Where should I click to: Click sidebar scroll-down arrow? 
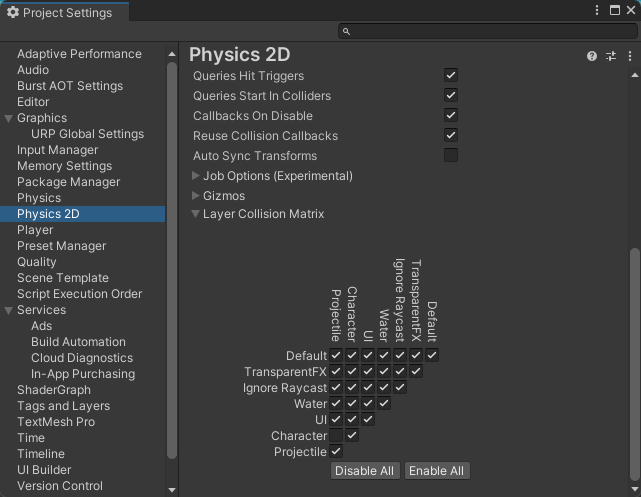coord(172,490)
